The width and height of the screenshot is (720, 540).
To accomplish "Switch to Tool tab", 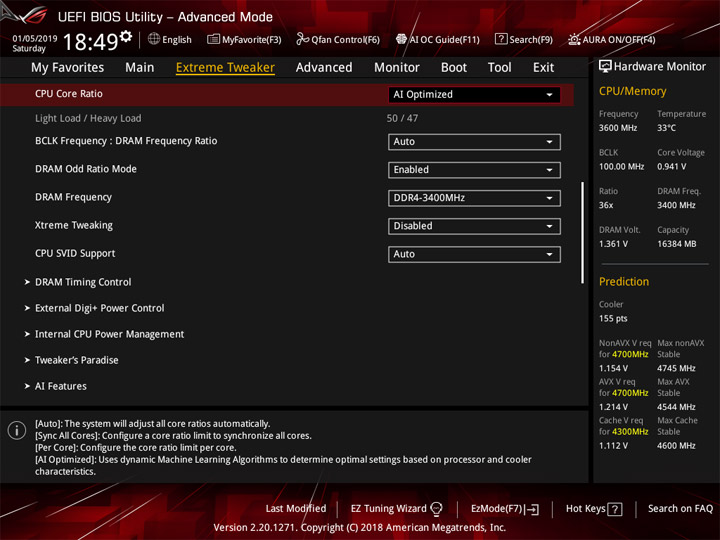I will (x=500, y=68).
